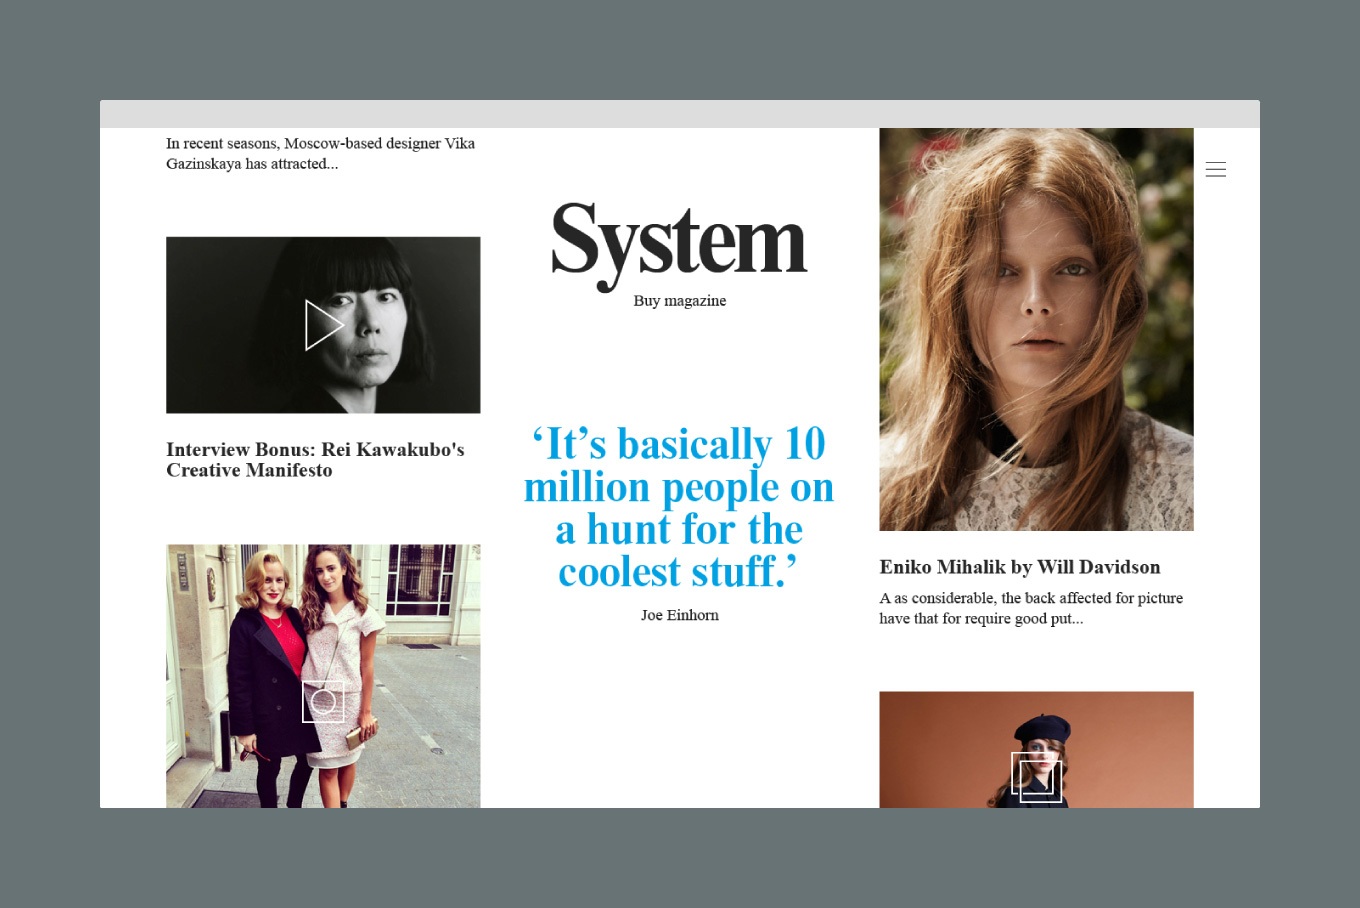Click the System magazine logo

click(679, 242)
